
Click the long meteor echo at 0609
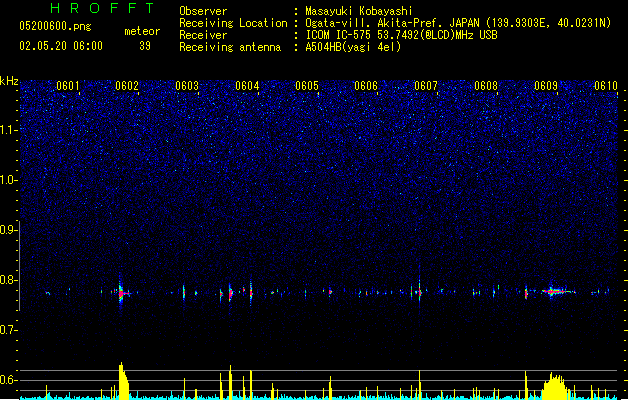(558, 291)
